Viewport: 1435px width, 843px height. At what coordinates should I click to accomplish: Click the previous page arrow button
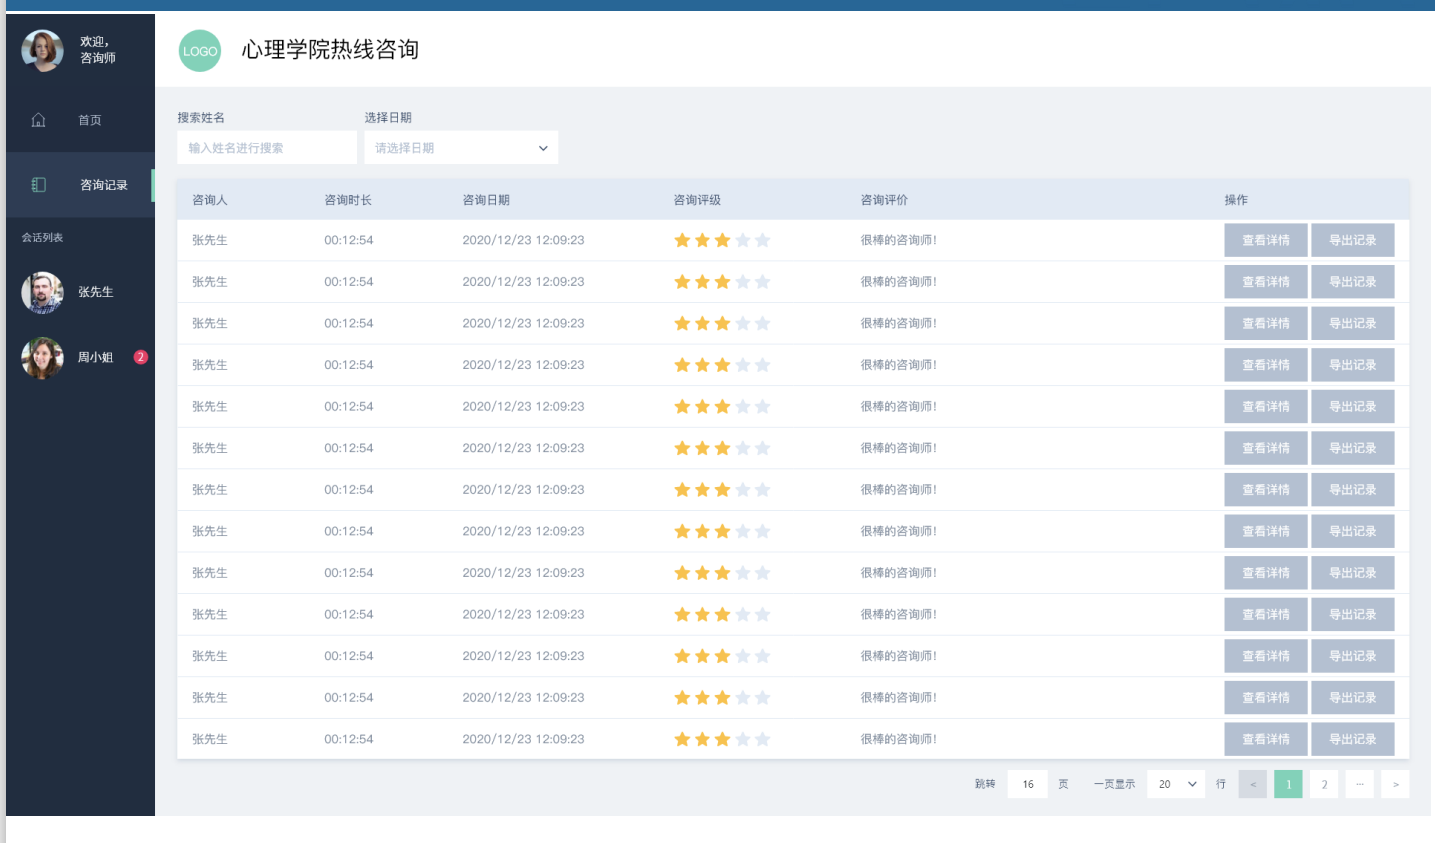tap(1253, 784)
